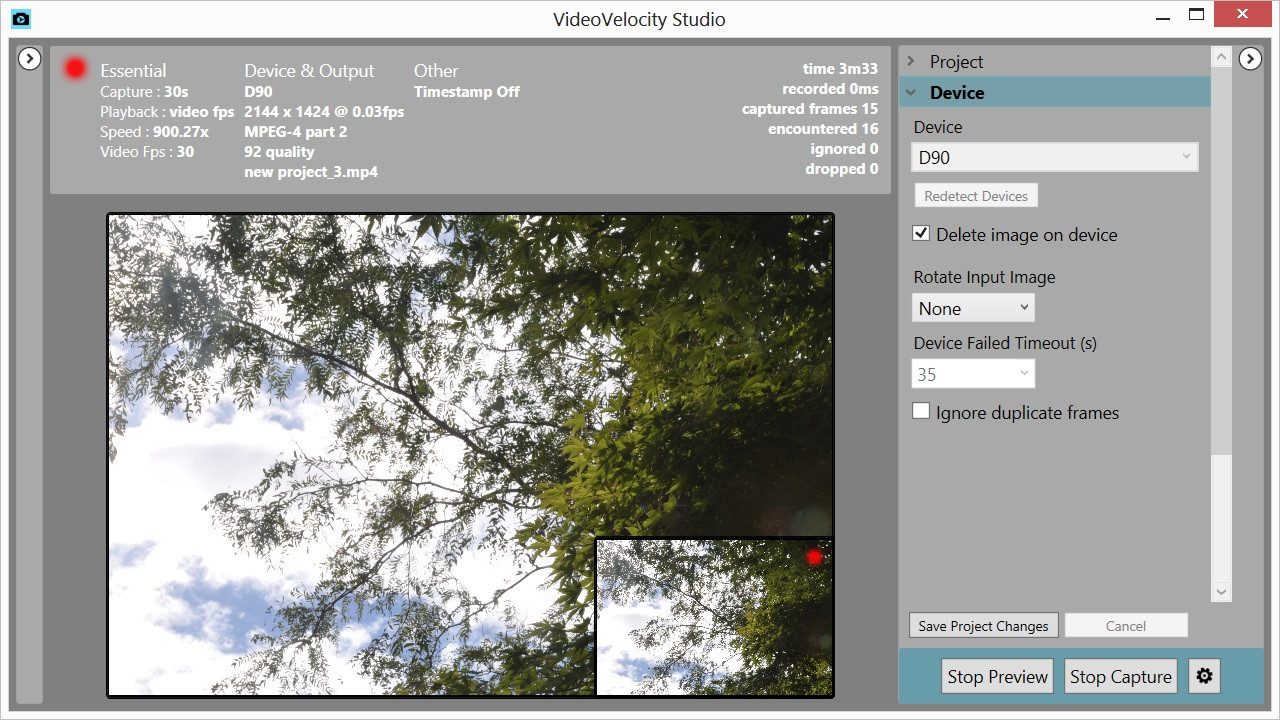Screen dimensions: 1280x720
Task: Click the Capture : 30s value
Action: coord(144,92)
